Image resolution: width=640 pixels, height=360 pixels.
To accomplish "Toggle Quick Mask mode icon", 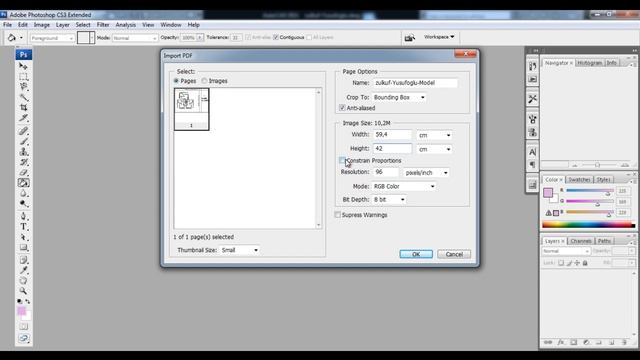I will click(23, 327).
